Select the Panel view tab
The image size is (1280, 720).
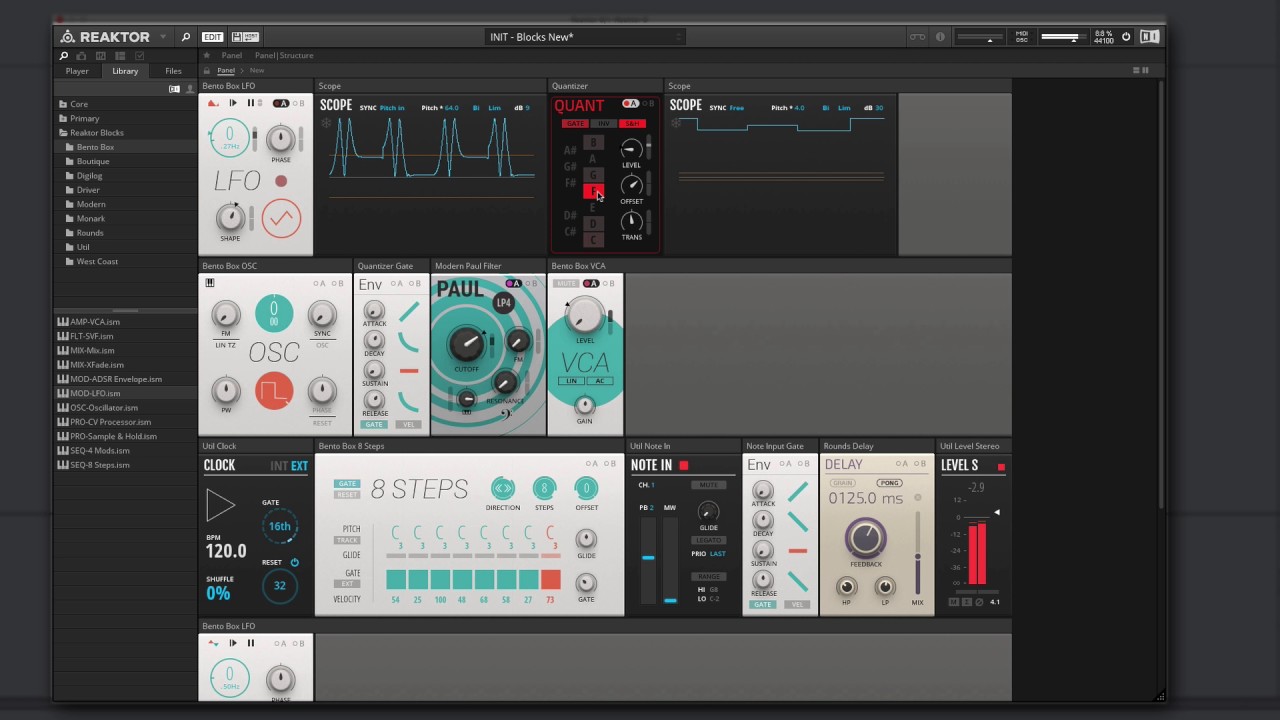(231, 55)
